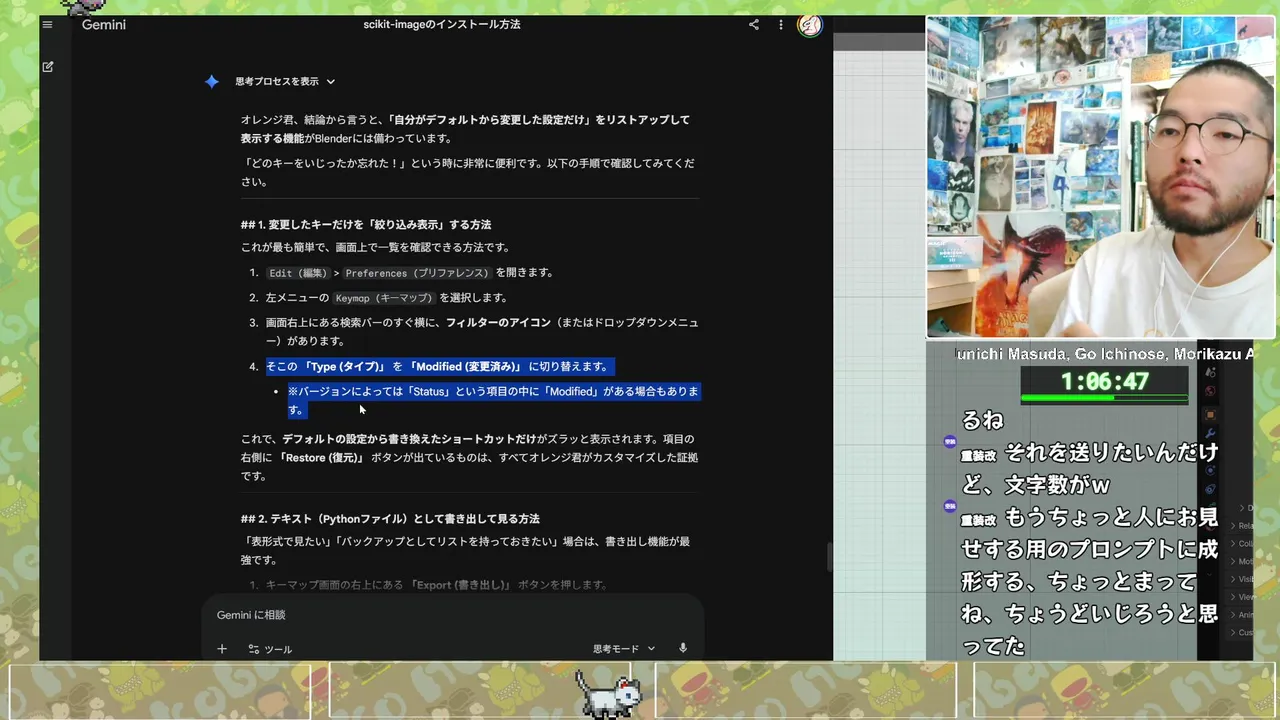1280x720 pixels.
Task: Open Blender's orange Object properties tab
Action: (1210, 414)
